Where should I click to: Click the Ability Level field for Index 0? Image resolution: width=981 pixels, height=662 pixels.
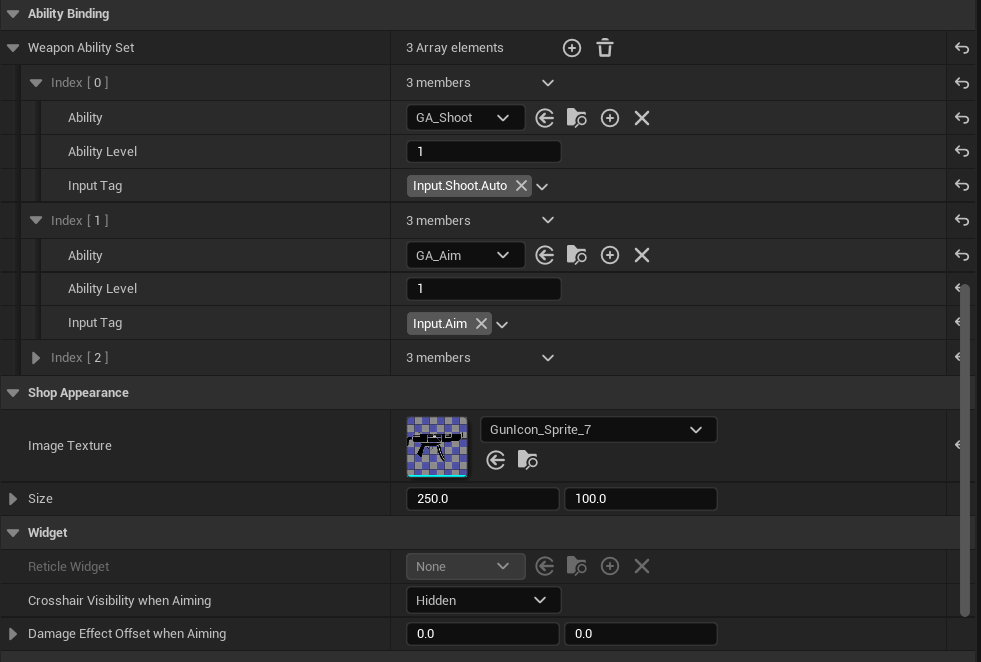pos(483,152)
